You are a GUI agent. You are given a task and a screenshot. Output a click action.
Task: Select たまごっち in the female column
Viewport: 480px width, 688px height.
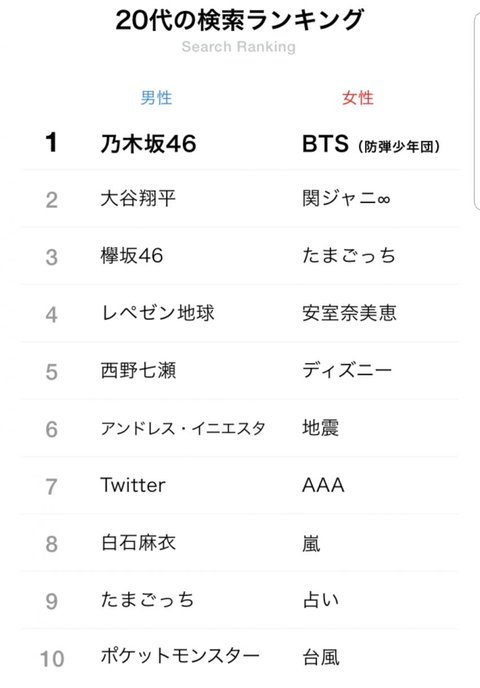click(349, 256)
